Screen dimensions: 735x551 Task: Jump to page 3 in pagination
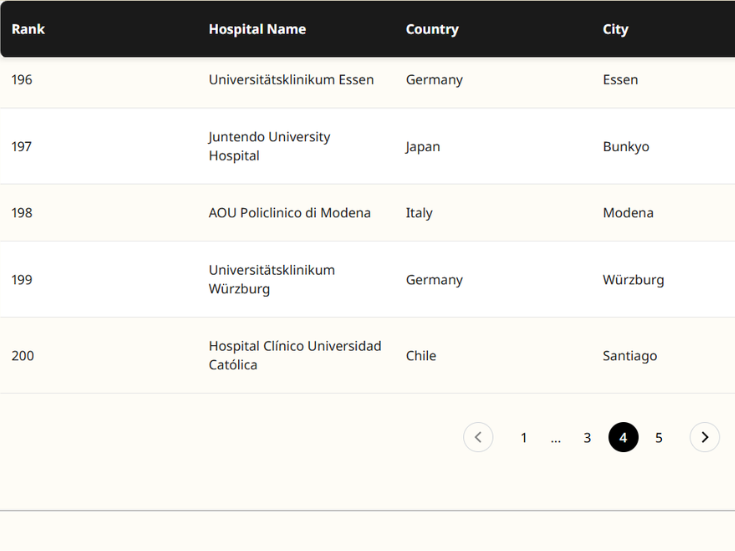(587, 438)
